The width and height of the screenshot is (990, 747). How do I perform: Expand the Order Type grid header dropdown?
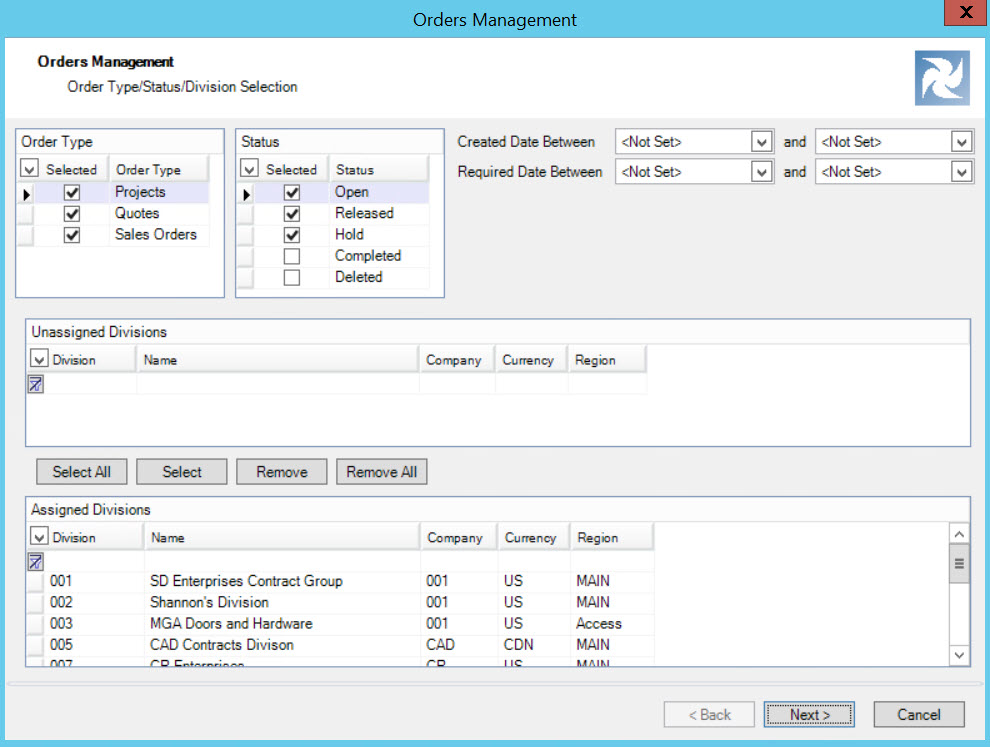click(29, 169)
